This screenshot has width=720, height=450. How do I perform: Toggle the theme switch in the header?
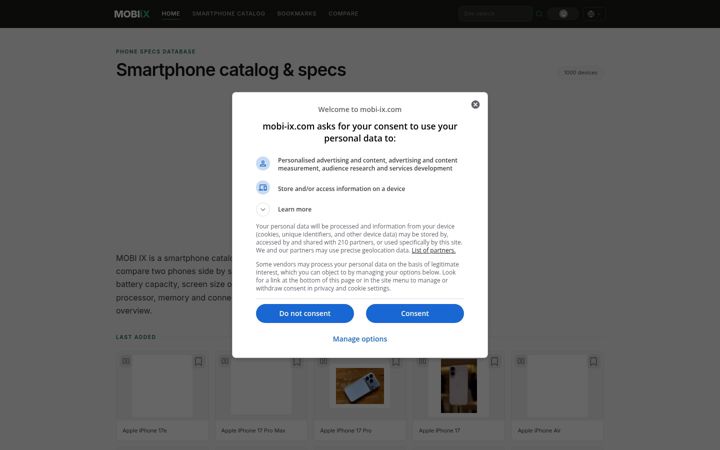tap(563, 14)
